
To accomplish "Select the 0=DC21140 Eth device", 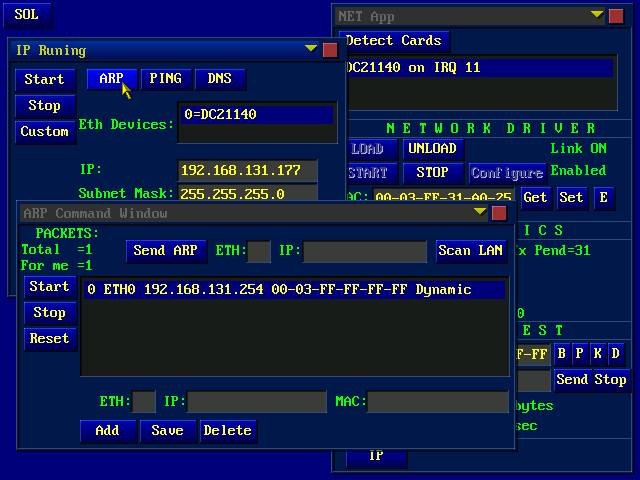I will 257,115.
